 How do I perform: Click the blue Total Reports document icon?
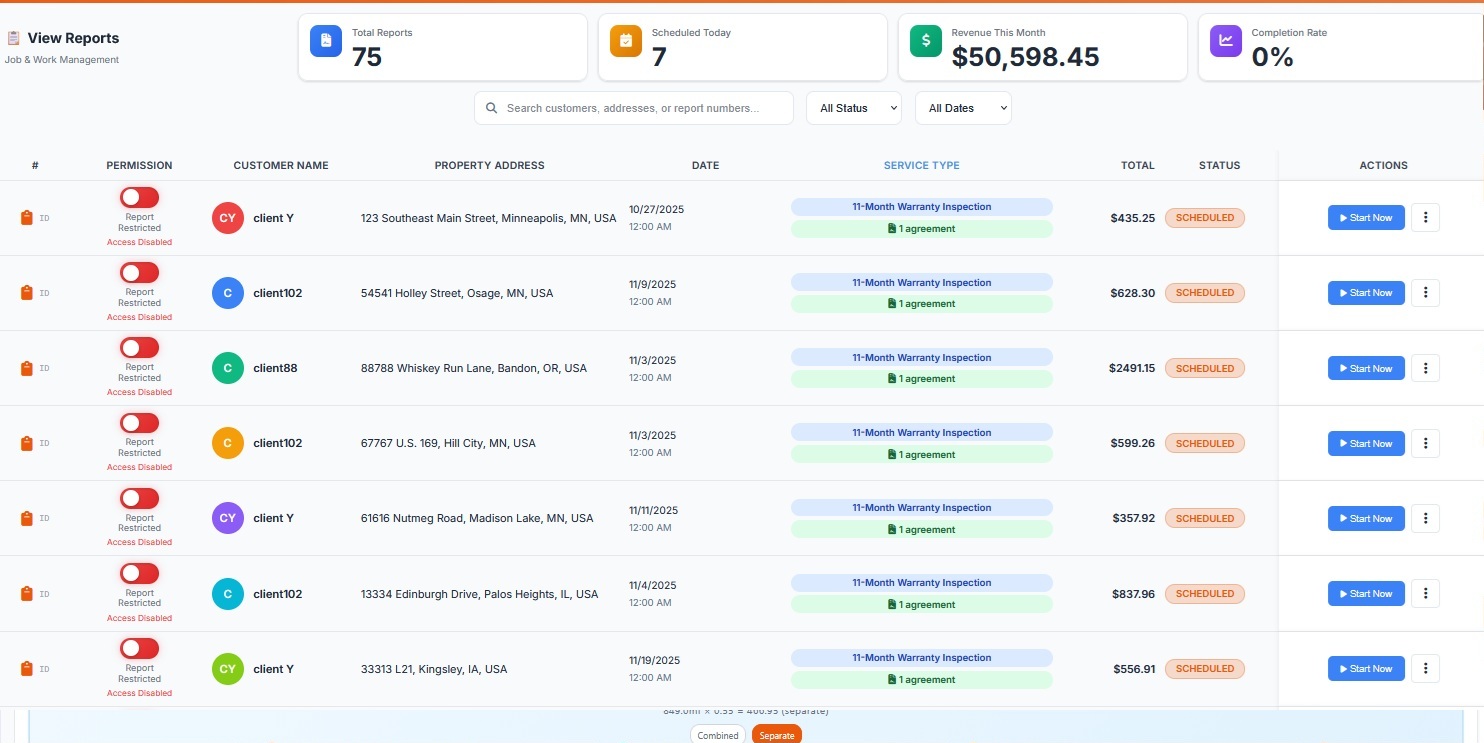pos(326,41)
